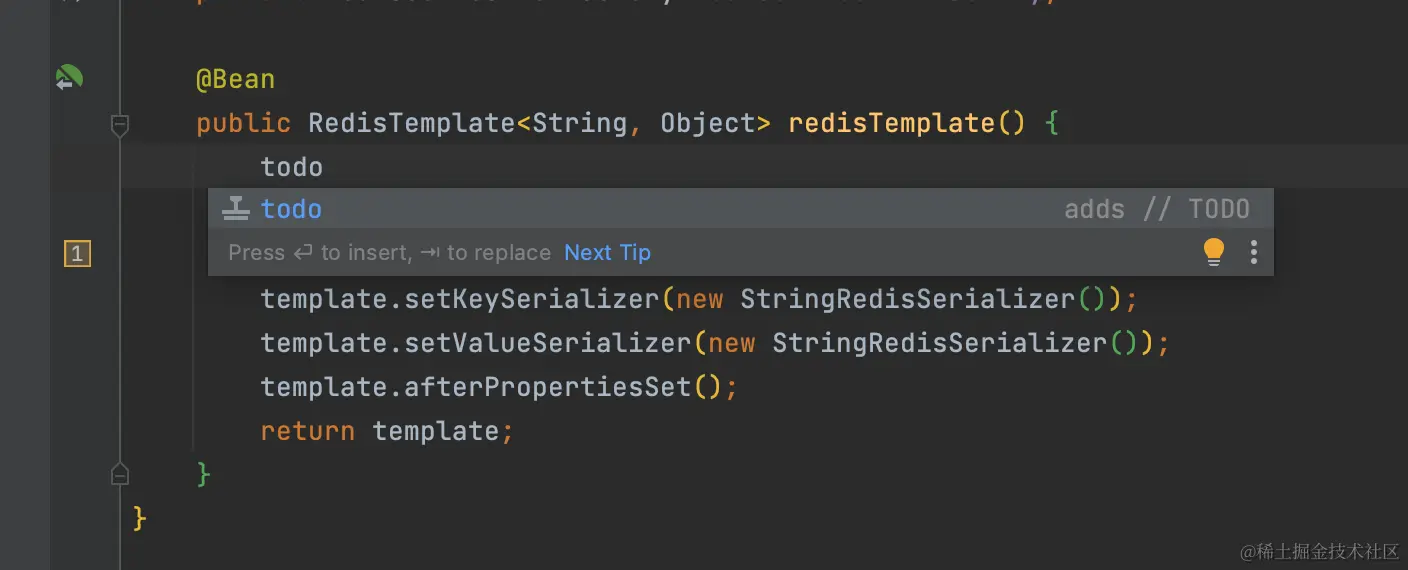Click the afterPropertiesSet method call
Image resolution: width=1408 pixels, height=570 pixels.
click(x=547, y=387)
